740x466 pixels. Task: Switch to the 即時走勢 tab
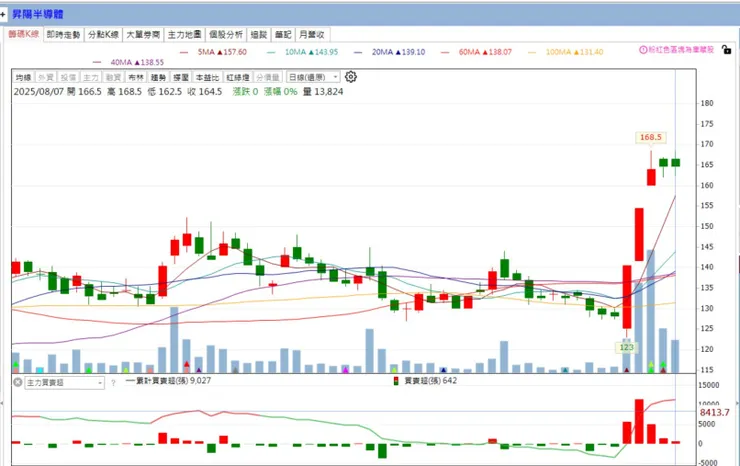[63, 34]
